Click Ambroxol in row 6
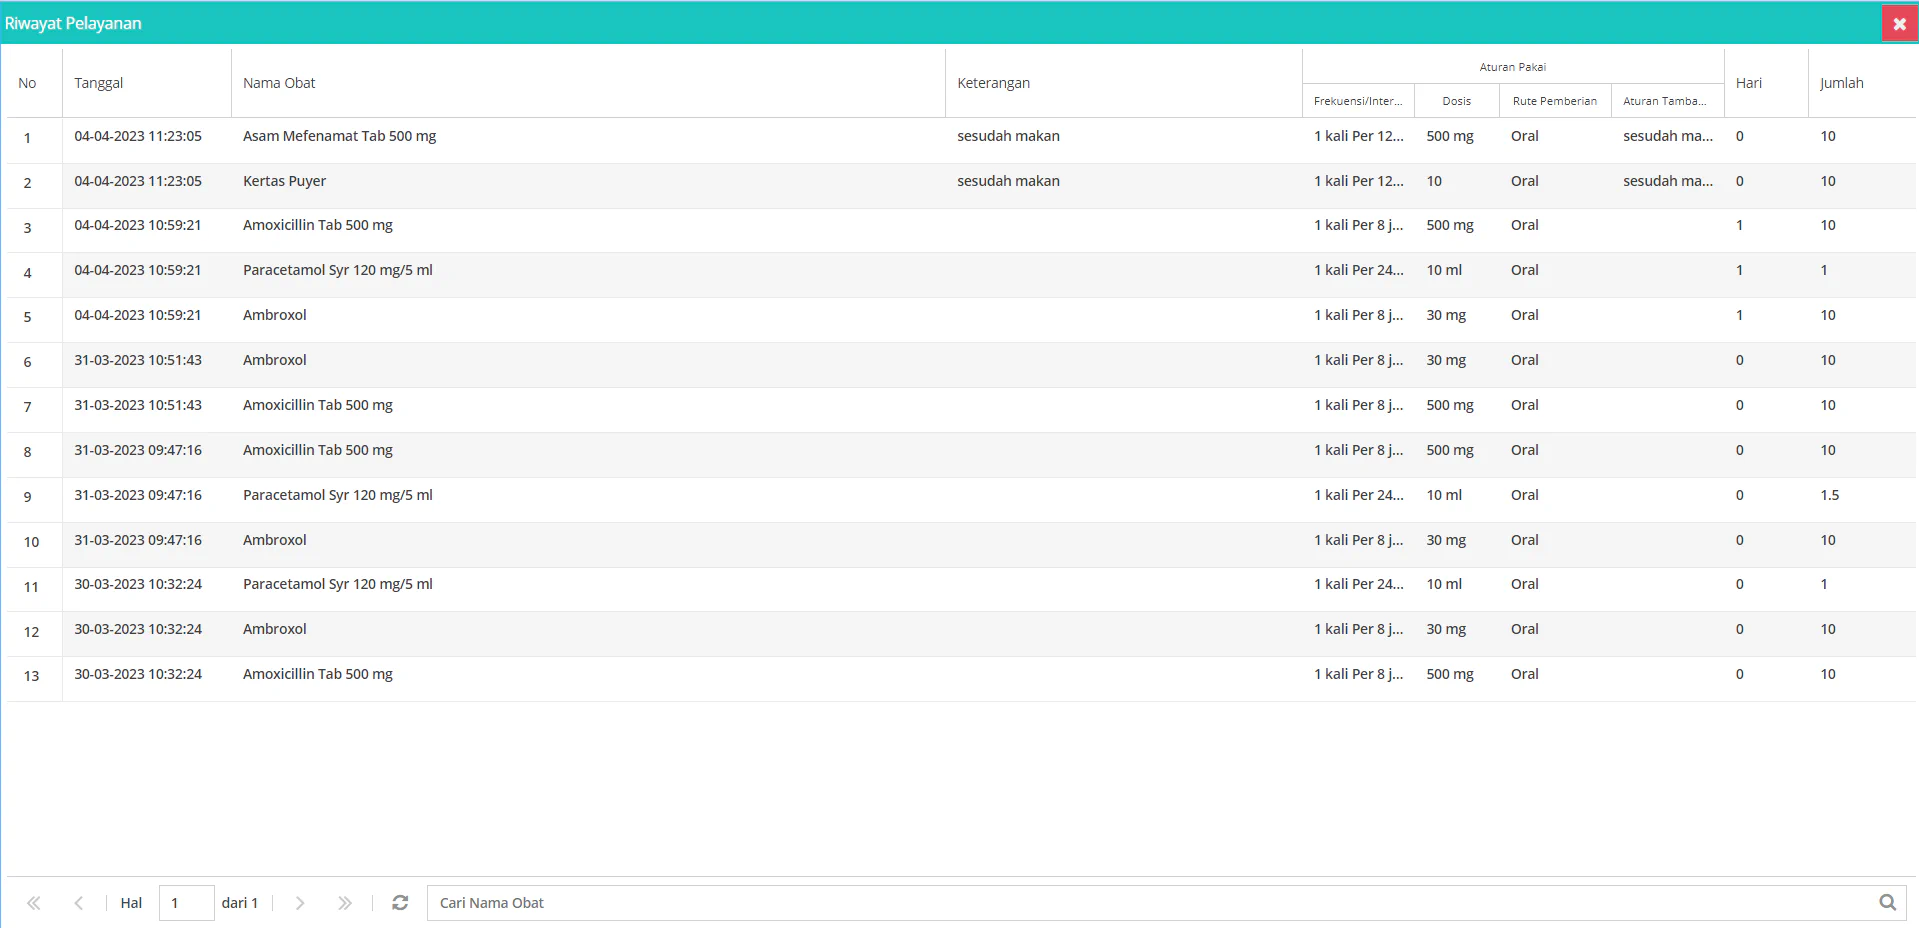1919x928 pixels. tap(275, 360)
